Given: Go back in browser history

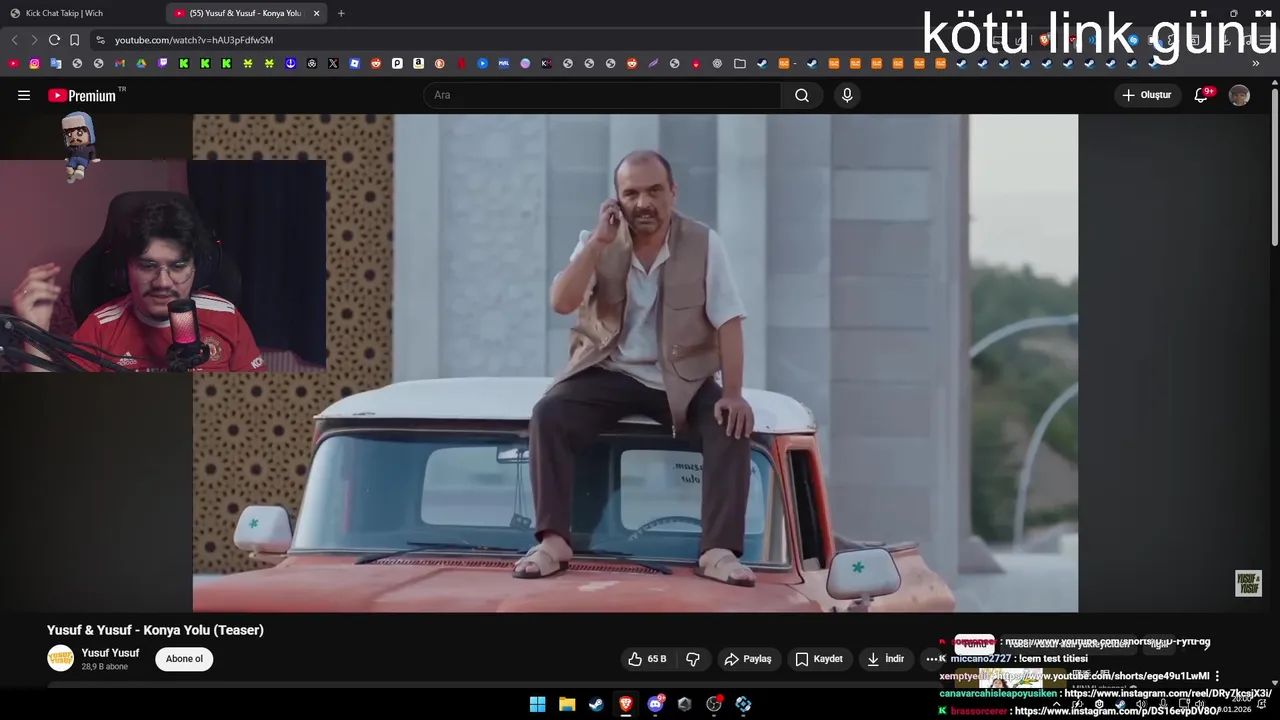Looking at the screenshot, I should point(14,40).
